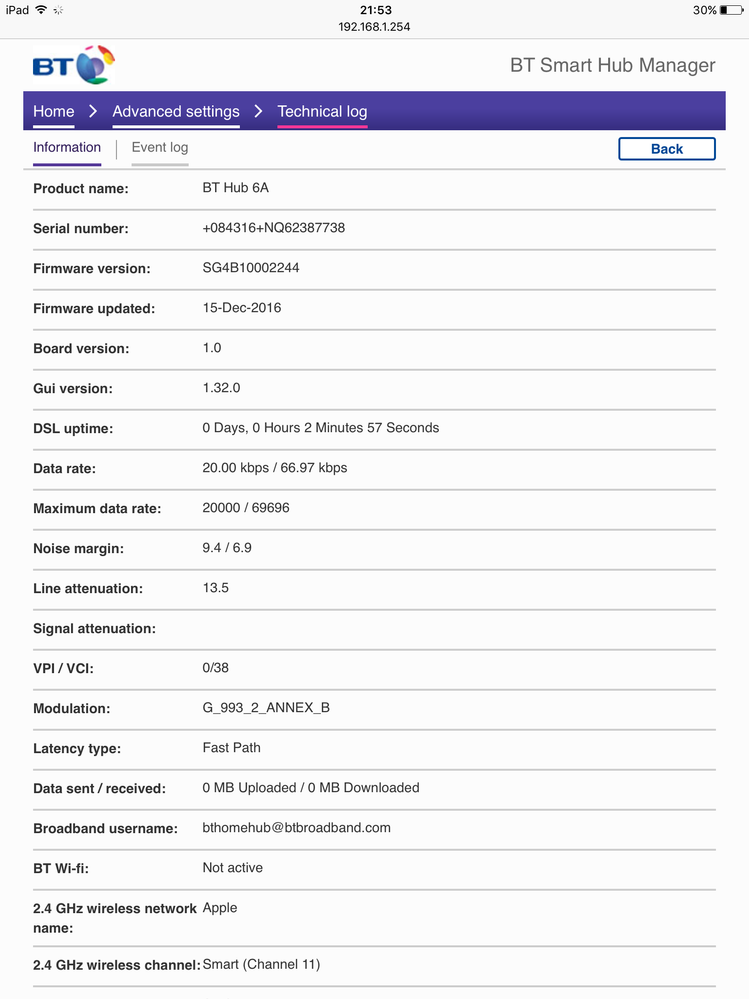The width and height of the screenshot is (749, 999).
Task: Select Technical log breadcrumb
Action: pyautogui.click(x=322, y=111)
